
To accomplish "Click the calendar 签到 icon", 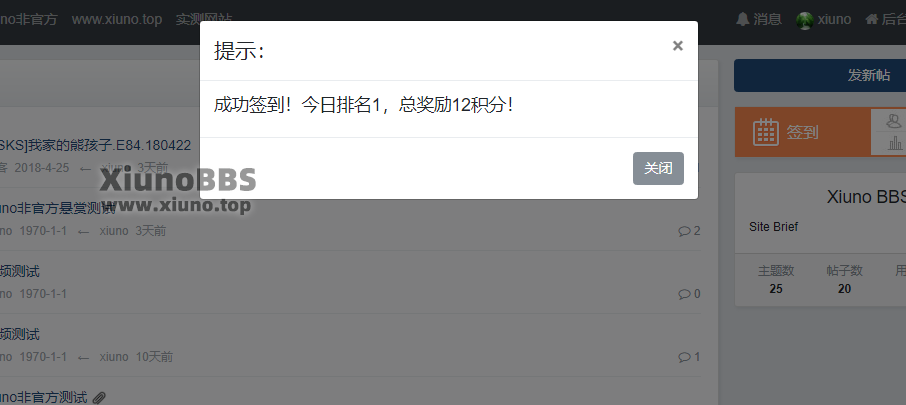I will point(766,132).
